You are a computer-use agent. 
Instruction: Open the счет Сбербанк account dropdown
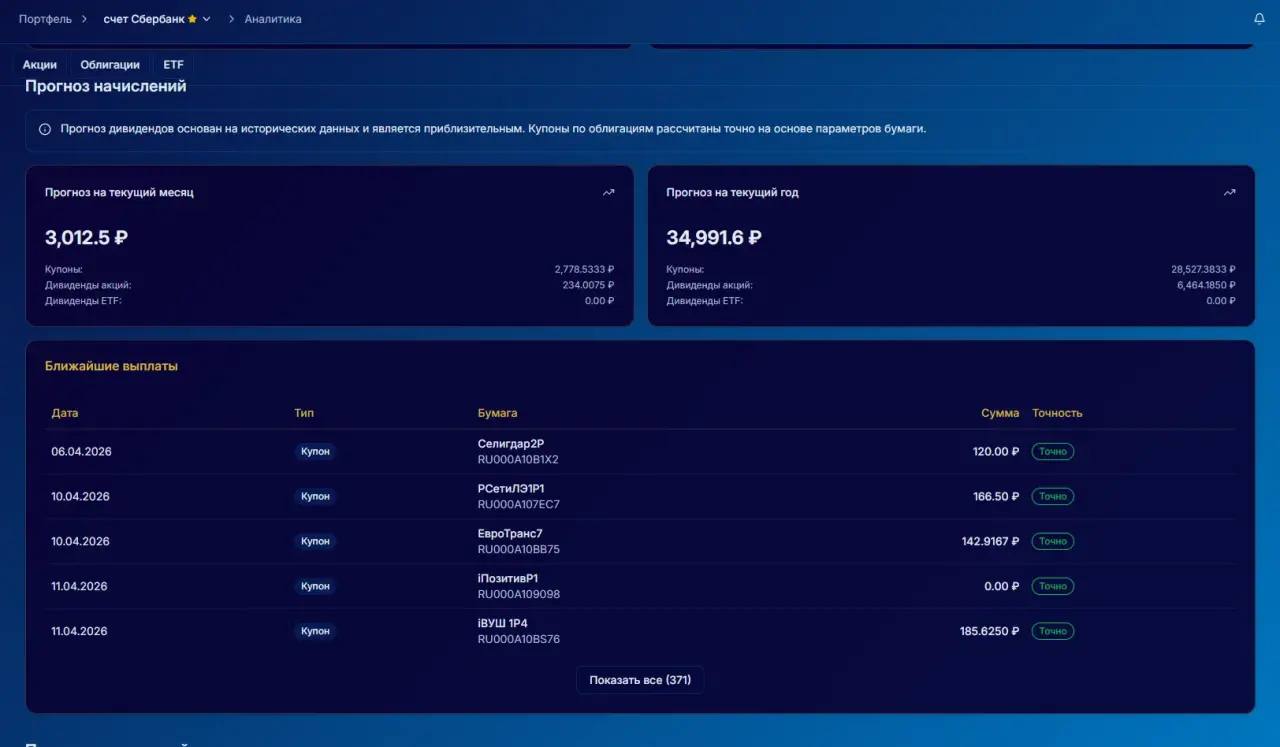pos(207,19)
